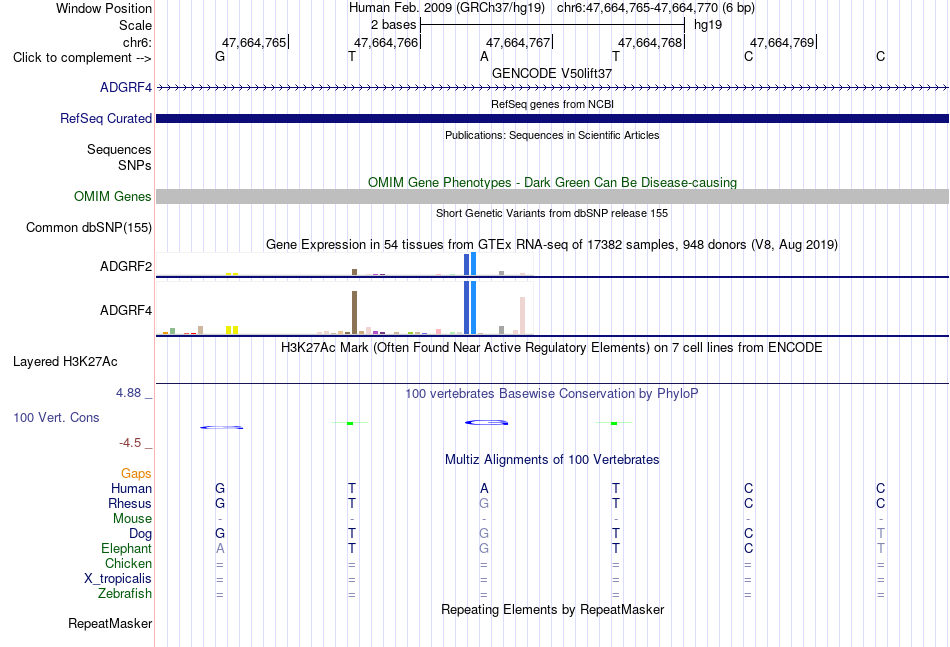Viewport: 950px width, 647px height.
Task: Click the Chicken species label
Action: (x=128, y=563)
